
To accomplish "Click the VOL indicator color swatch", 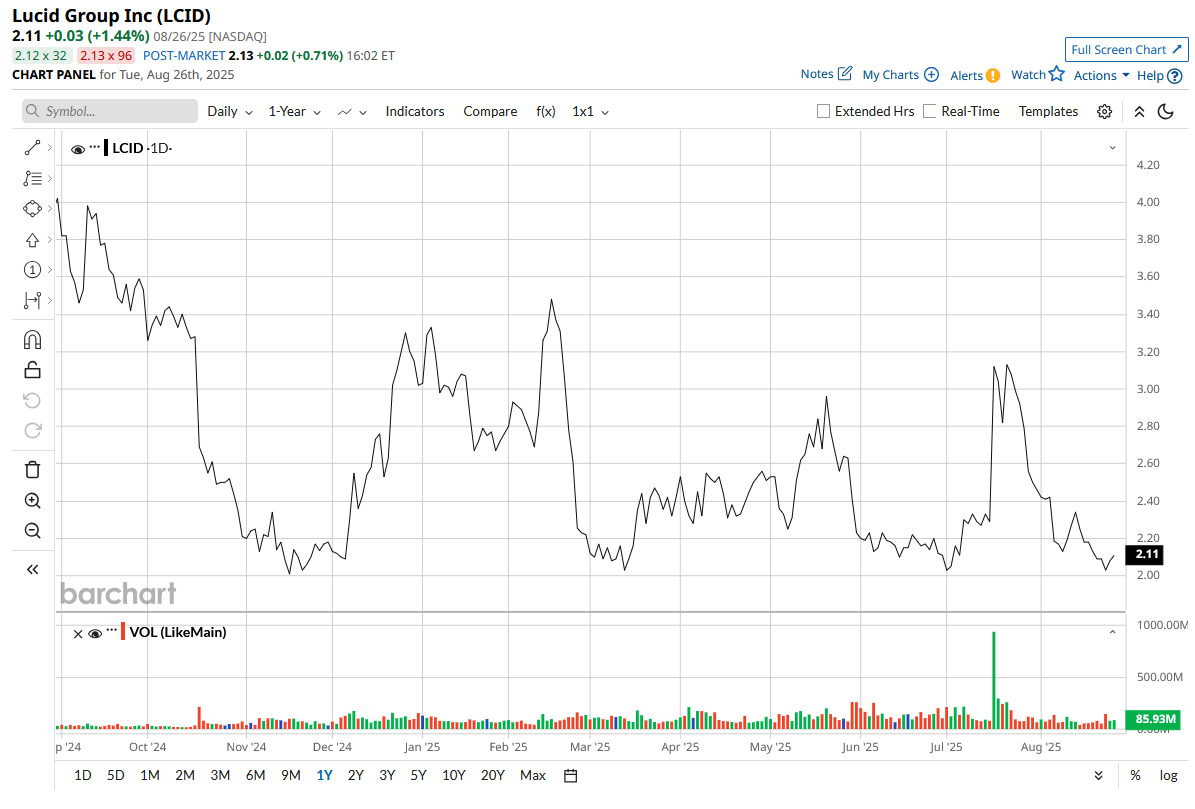I will point(123,632).
